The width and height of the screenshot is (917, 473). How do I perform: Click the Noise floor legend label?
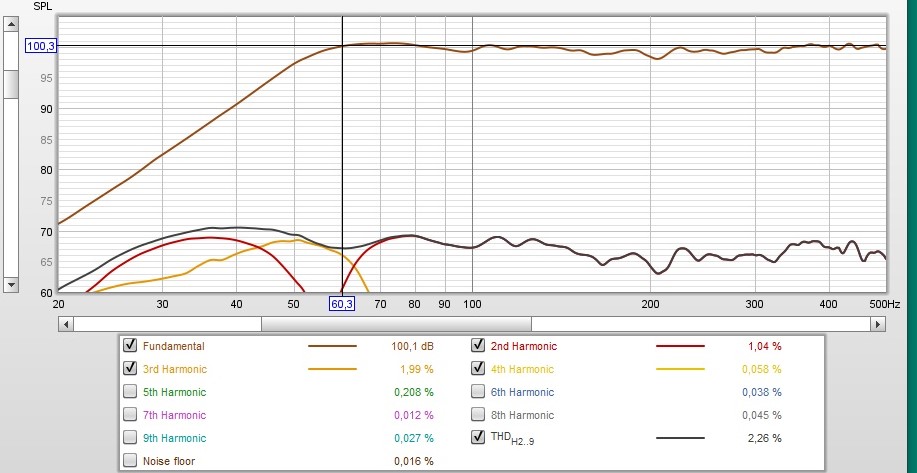pos(169,461)
